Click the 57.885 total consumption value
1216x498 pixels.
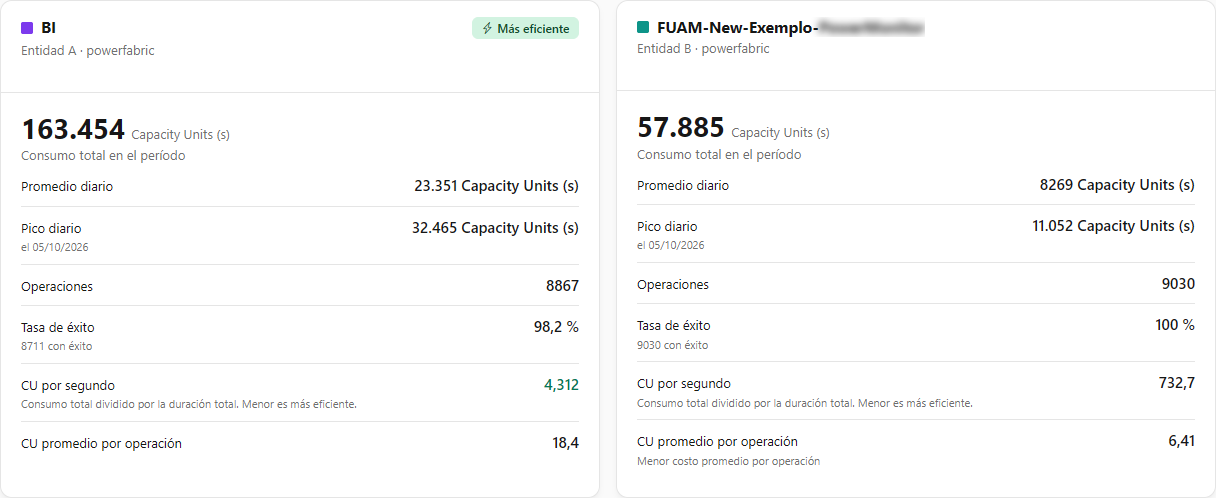pos(681,128)
